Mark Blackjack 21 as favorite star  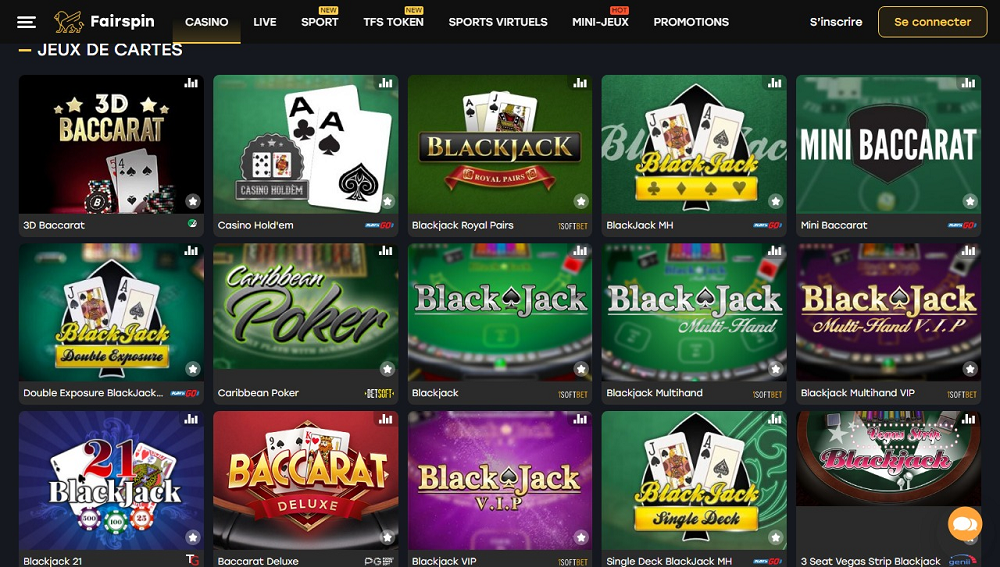pyautogui.click(x=193, y=538)
